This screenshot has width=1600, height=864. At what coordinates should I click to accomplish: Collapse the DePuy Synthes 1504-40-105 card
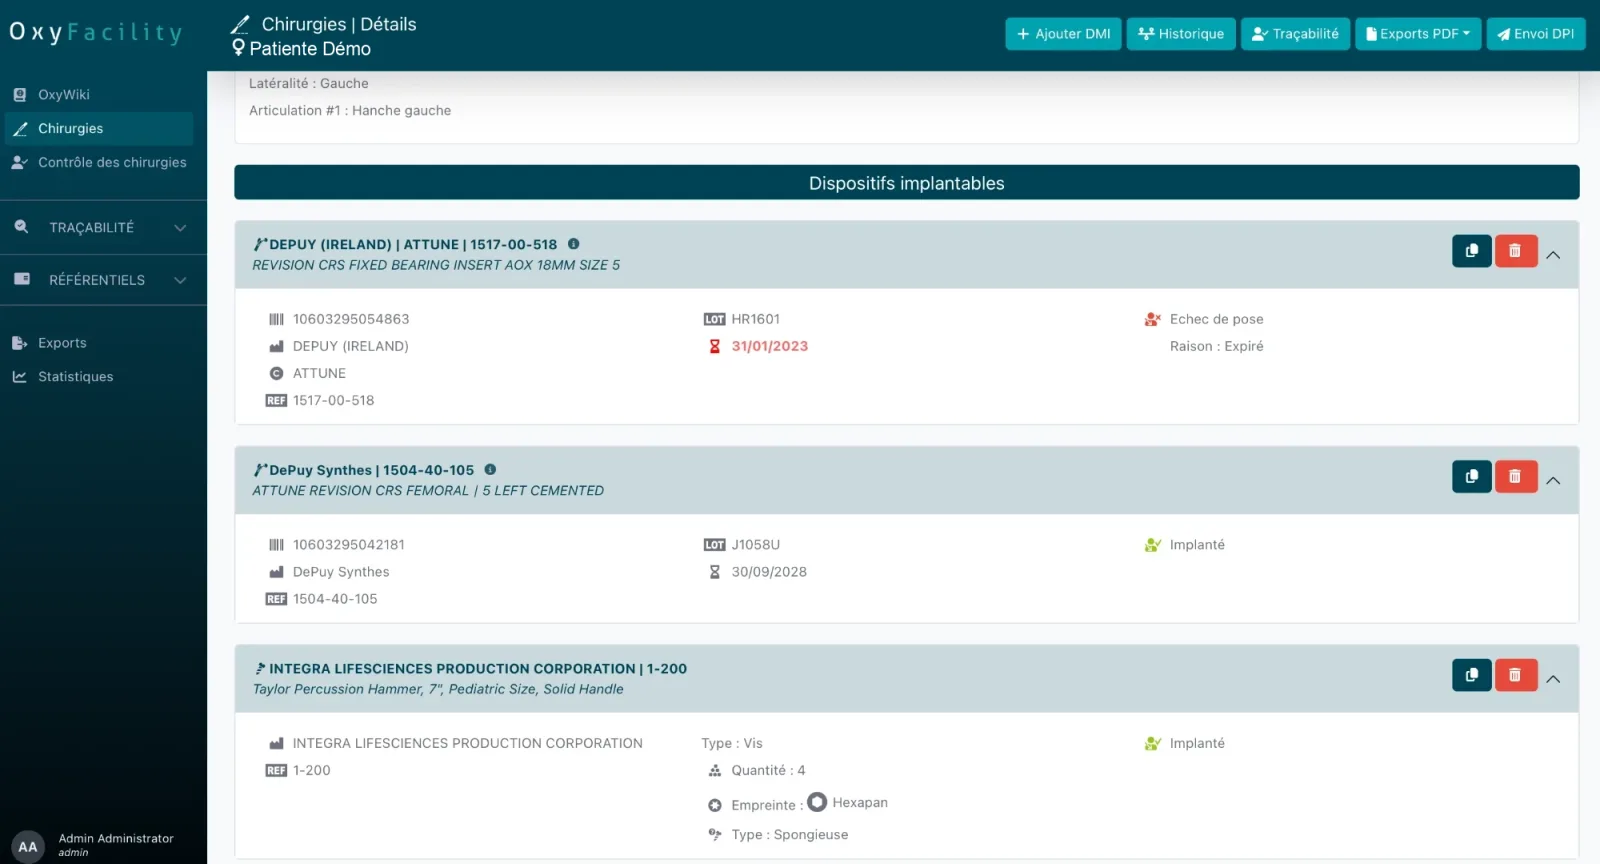[x=1553, y=481]
